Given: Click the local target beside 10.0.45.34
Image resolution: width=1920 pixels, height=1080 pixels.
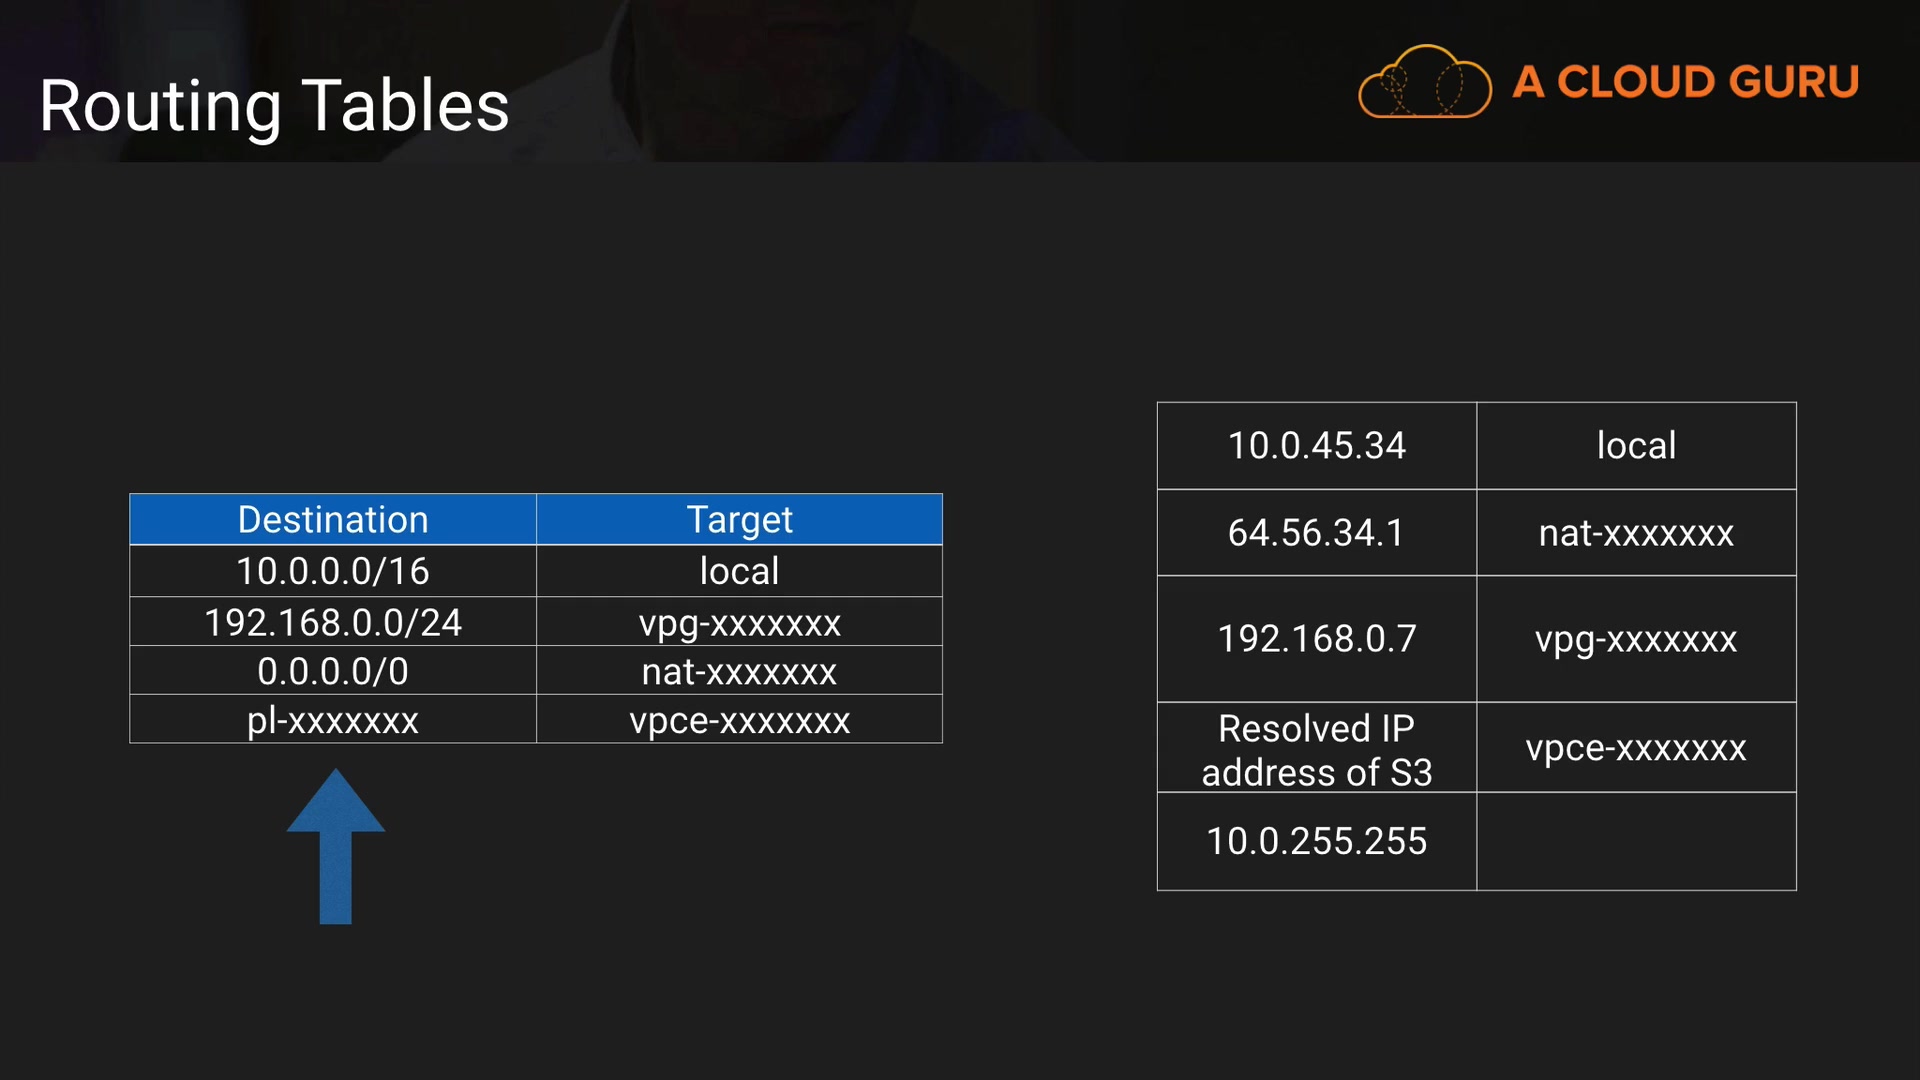Looking at the screenshot, I should [x=1636, y=446].
